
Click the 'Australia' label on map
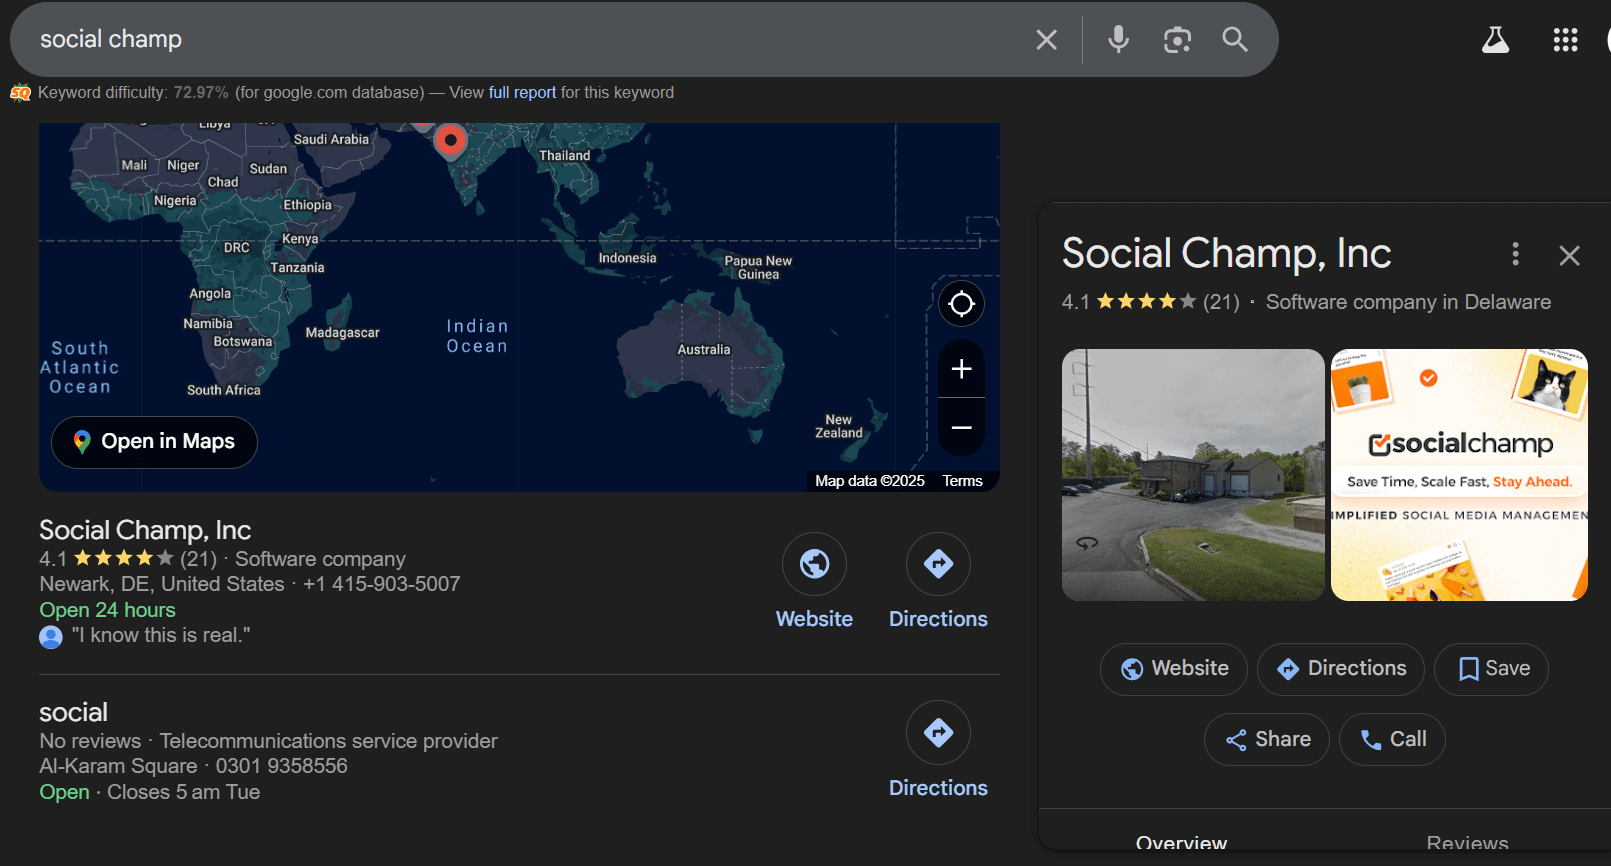pyautogui.click(x=704, y=350)
